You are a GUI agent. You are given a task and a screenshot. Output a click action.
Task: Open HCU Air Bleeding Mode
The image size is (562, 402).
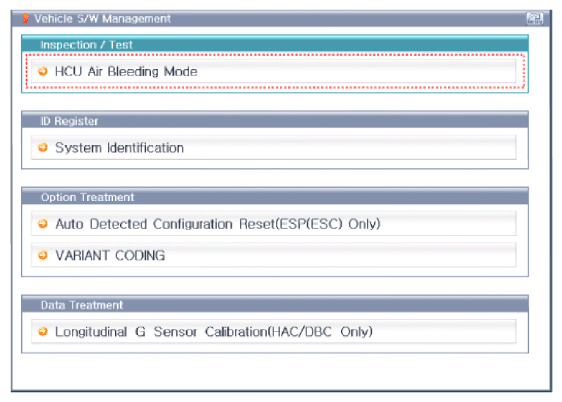click(273, 71)
